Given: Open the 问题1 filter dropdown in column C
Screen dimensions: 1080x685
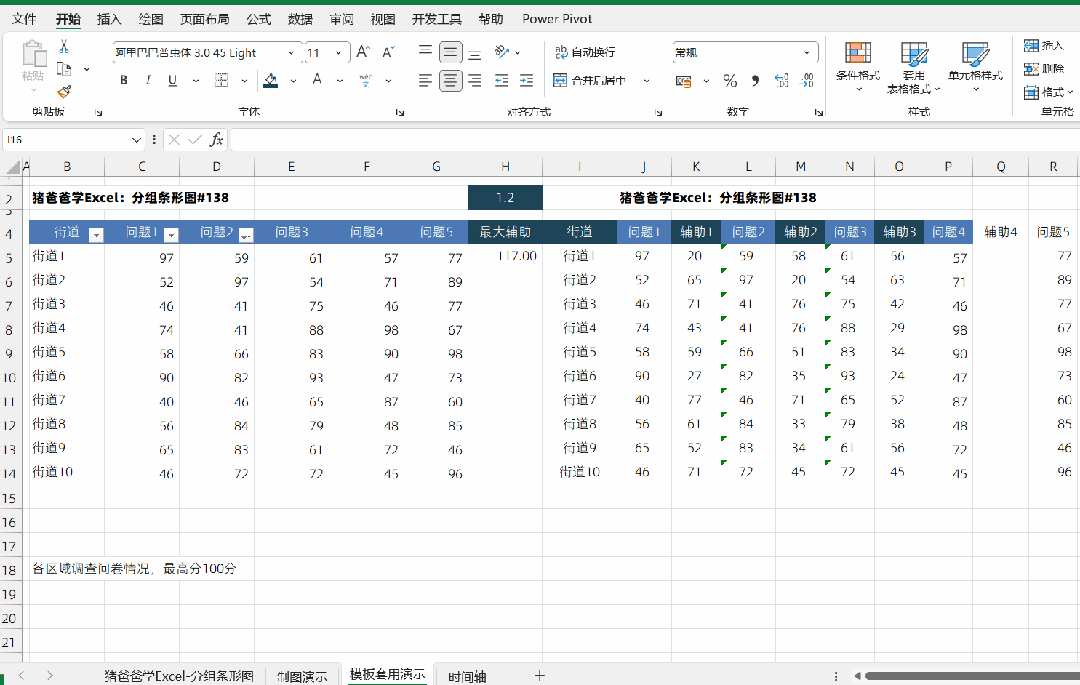Looking at the screenshot, I should [172, 235].
